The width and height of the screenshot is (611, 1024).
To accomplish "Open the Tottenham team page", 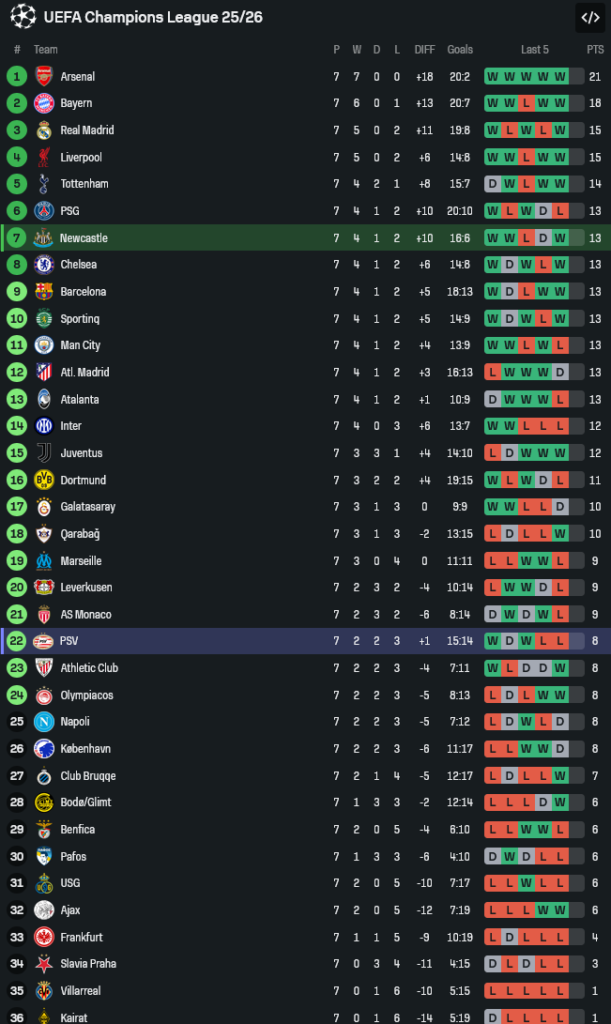I will tap(84, 184).
